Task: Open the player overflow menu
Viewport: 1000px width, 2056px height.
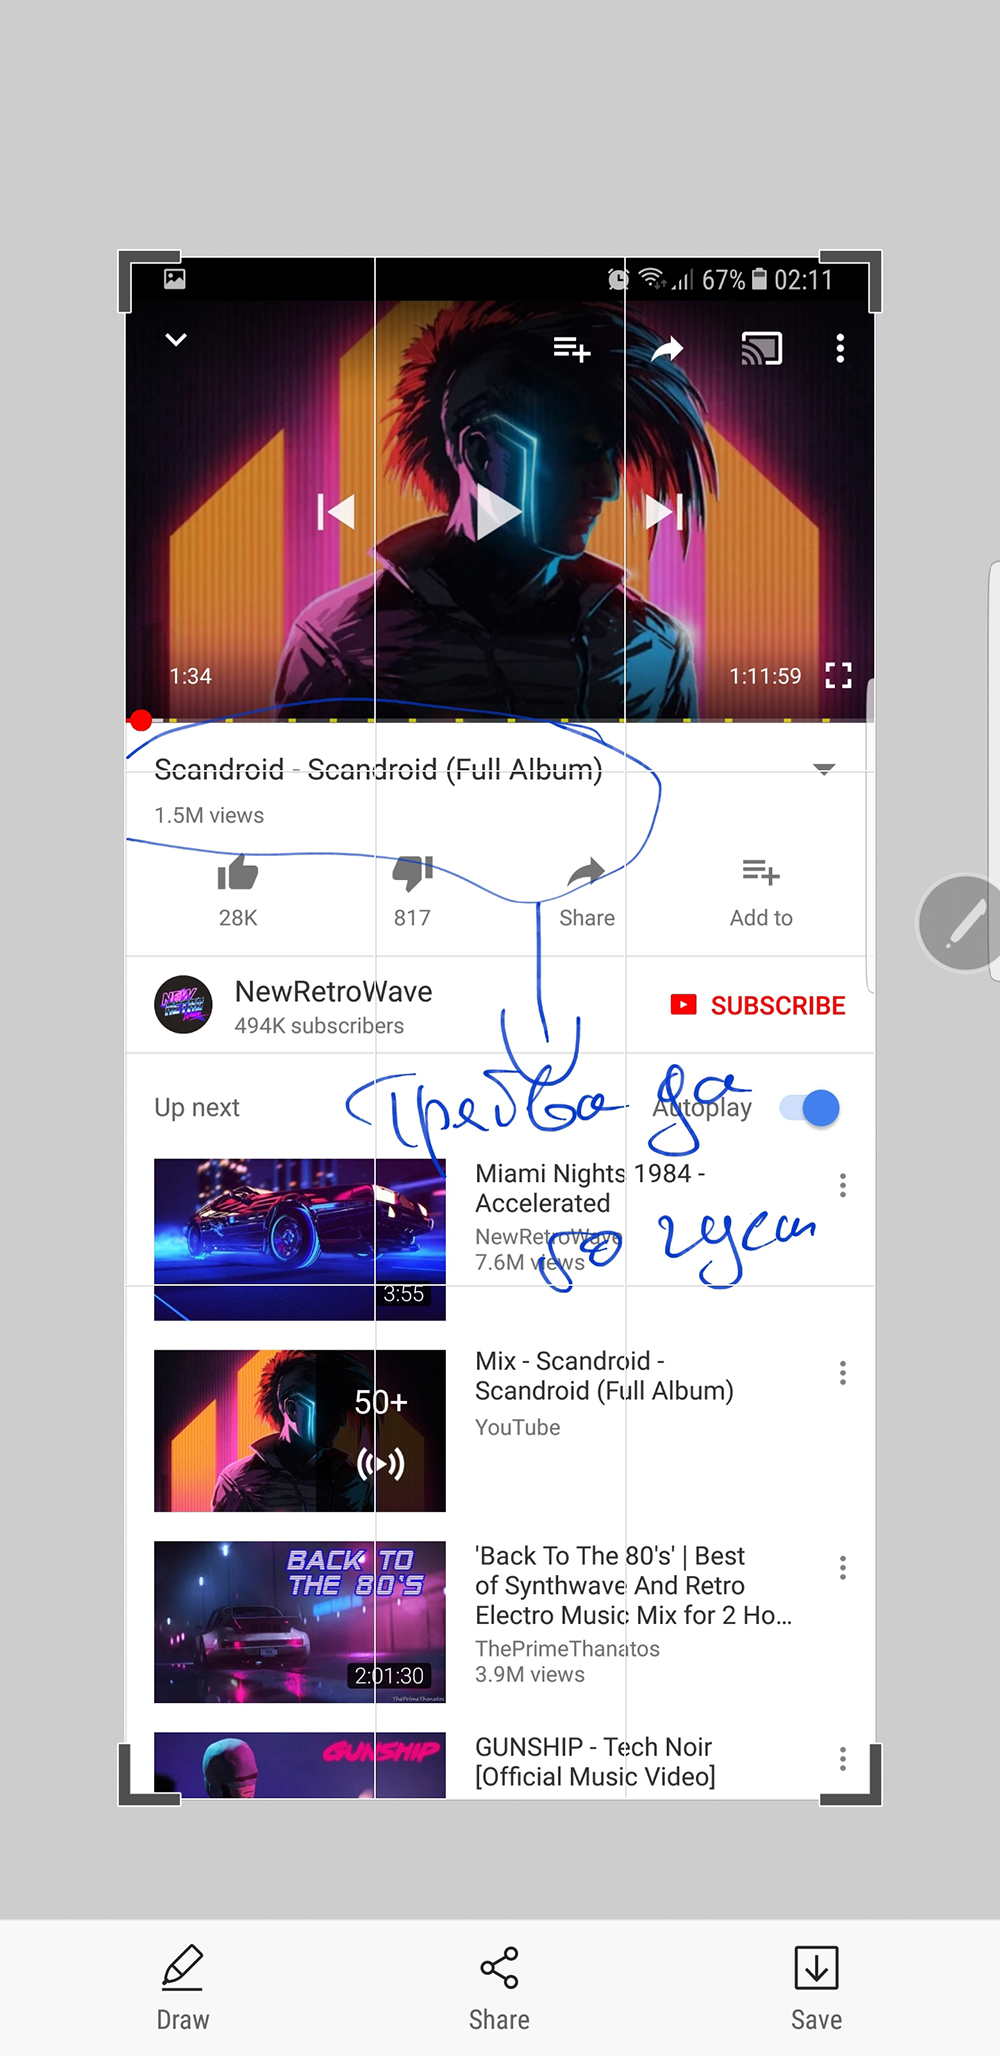Action: tap(840, 348)
